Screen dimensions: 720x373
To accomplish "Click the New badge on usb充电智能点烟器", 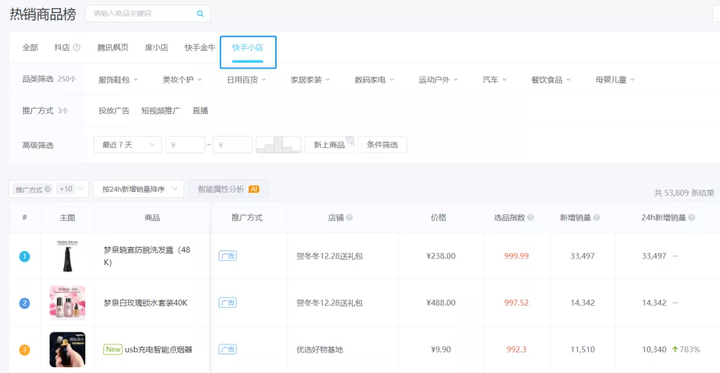I will coord(112,350).
